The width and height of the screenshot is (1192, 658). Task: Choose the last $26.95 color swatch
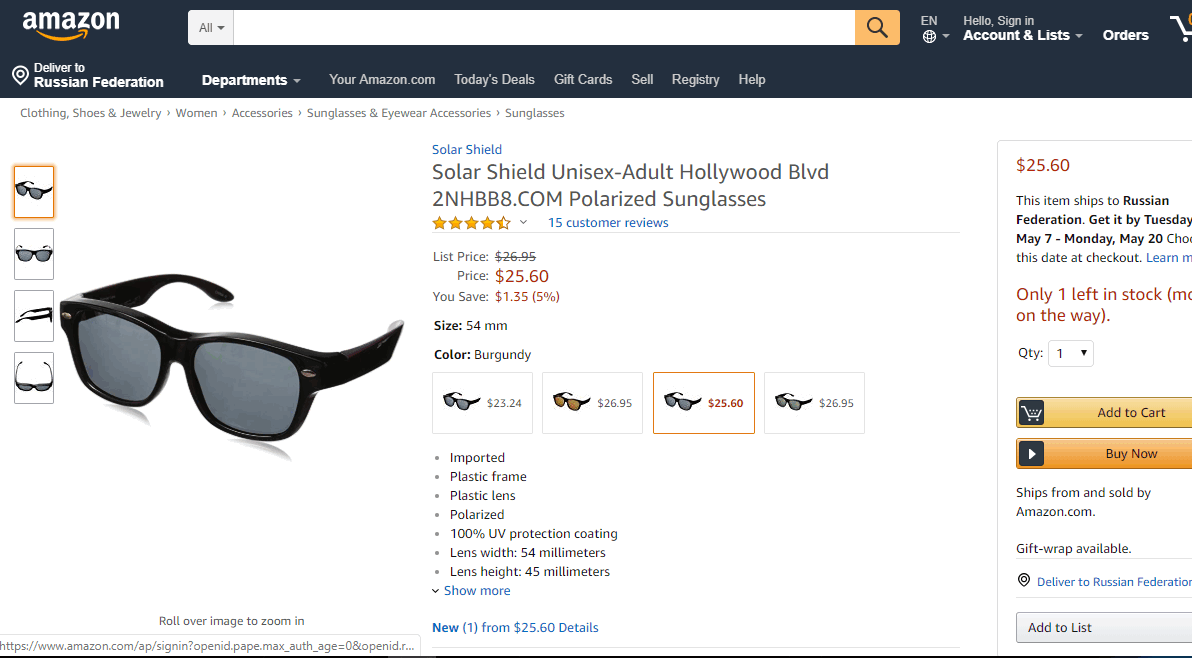[x=814, y=403]
